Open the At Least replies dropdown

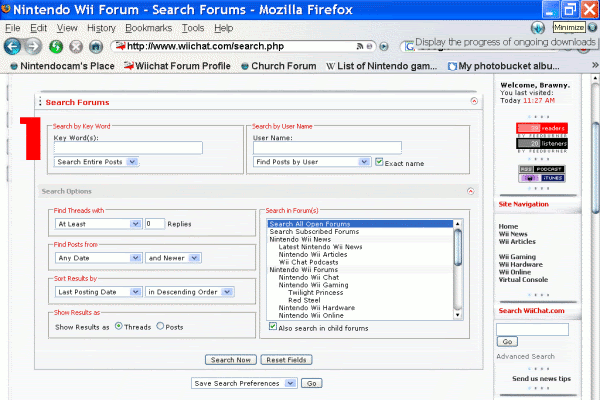tap(99, 224)
